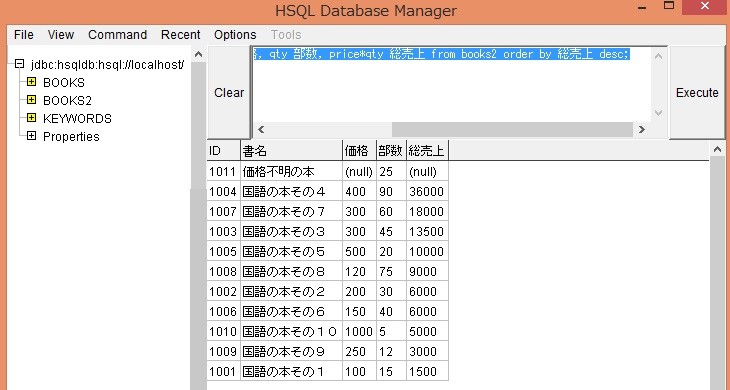The width and height of the screenshot is (730, 390).
Task: Click the 1500 total sales cell
Action: pyautogui.click(x=427, y=372)
